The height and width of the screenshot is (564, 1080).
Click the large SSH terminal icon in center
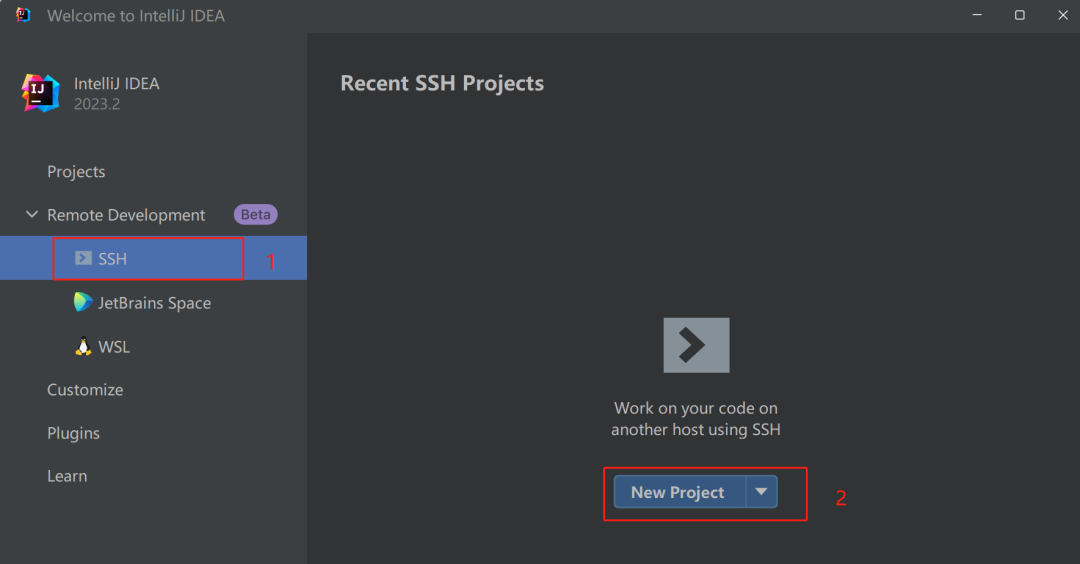tap(696, 345)
